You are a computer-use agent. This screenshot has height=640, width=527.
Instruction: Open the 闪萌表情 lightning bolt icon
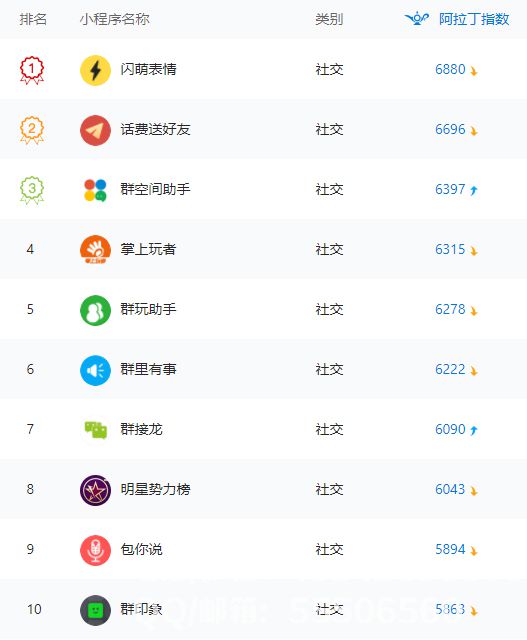95,70
